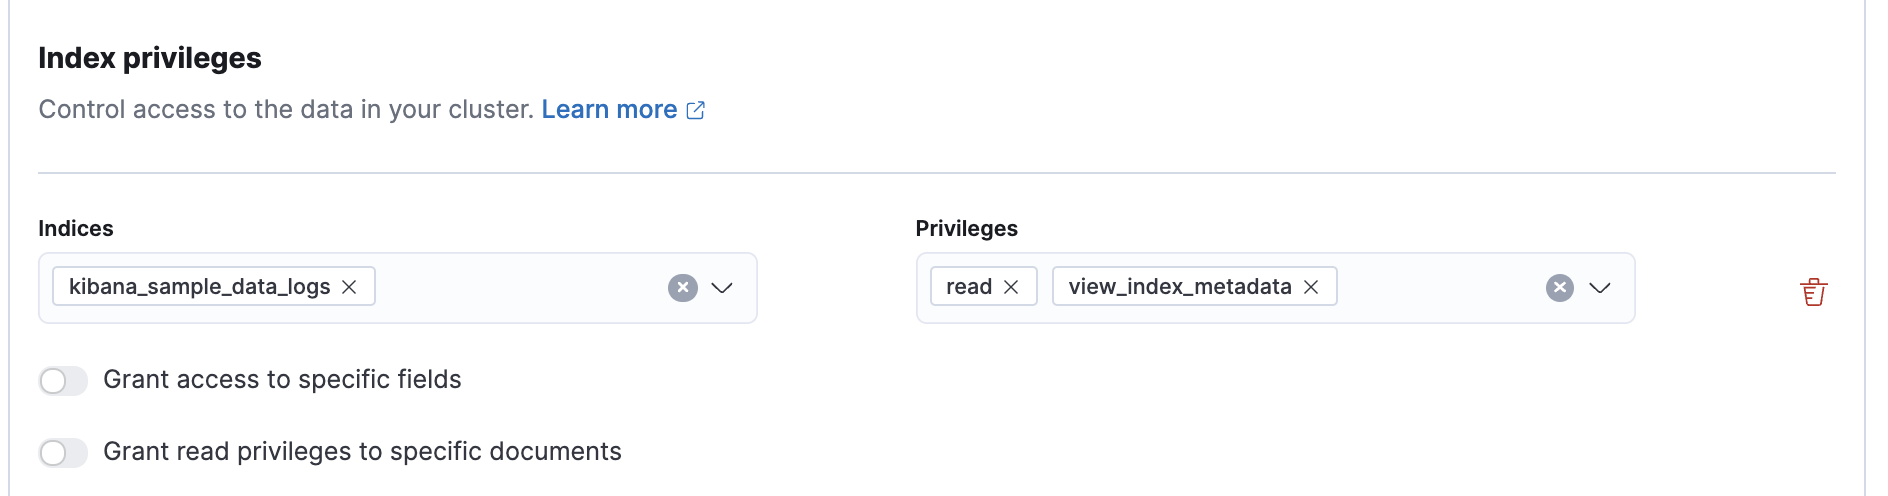The height and width of the screenshot is (496, 1888).
Task: Click the Indices field label
Action: click(76, 229)
